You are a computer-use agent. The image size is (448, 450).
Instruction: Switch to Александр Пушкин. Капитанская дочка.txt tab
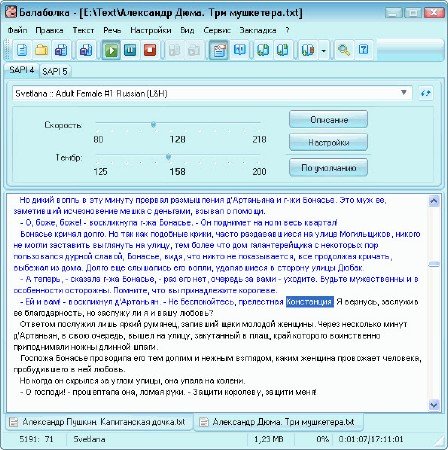[99, 422]
